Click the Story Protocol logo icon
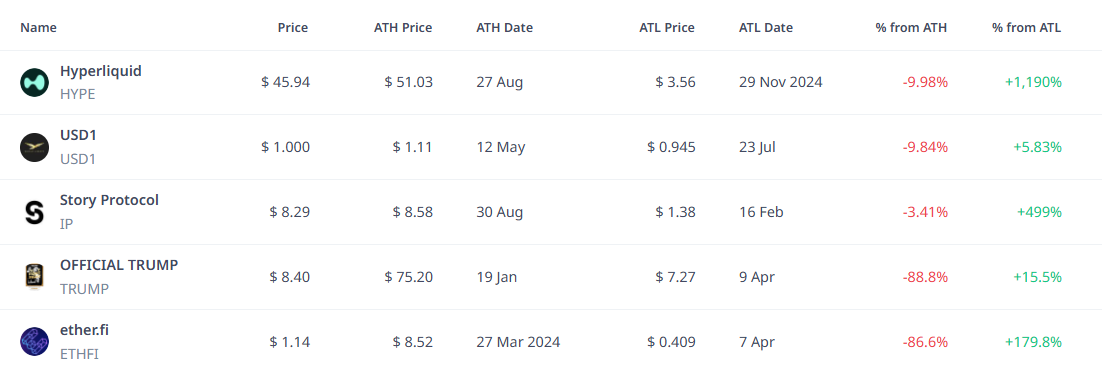This screenshot has height=367, width=1102. (34, 212)
